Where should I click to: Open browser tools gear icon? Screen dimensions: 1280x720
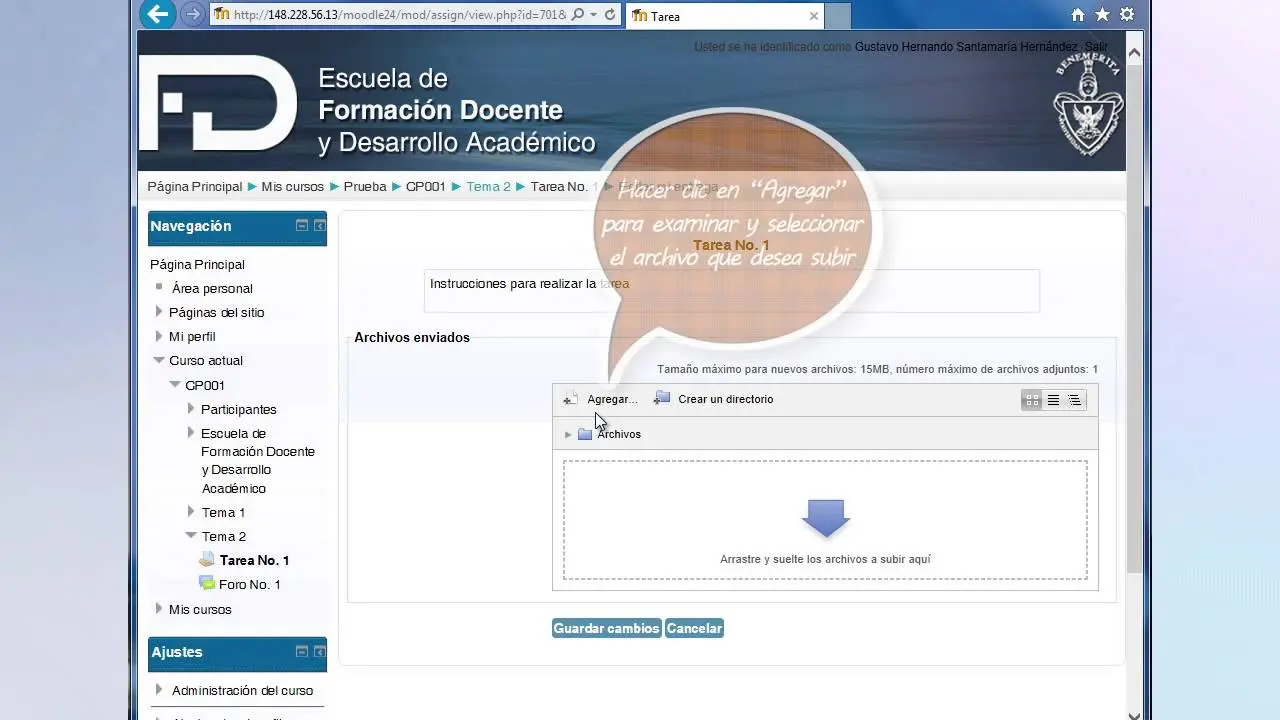[x=1127, y=15]
